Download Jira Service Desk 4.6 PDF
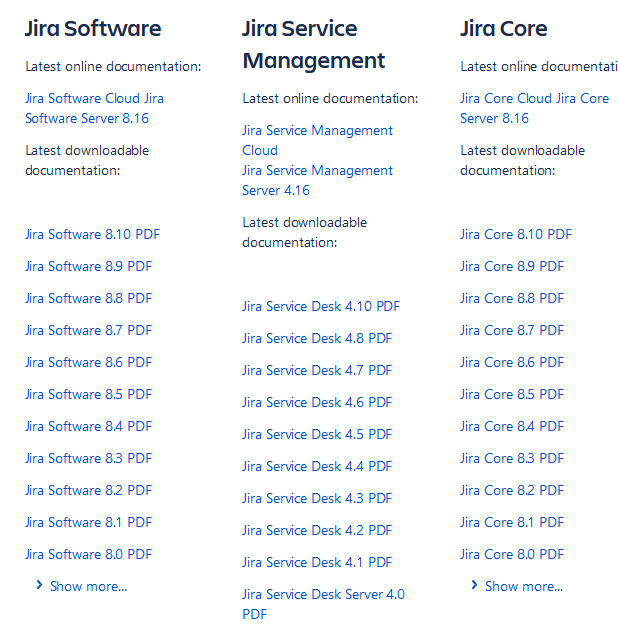This screenshot has width=618, height=625. [317, 403]
